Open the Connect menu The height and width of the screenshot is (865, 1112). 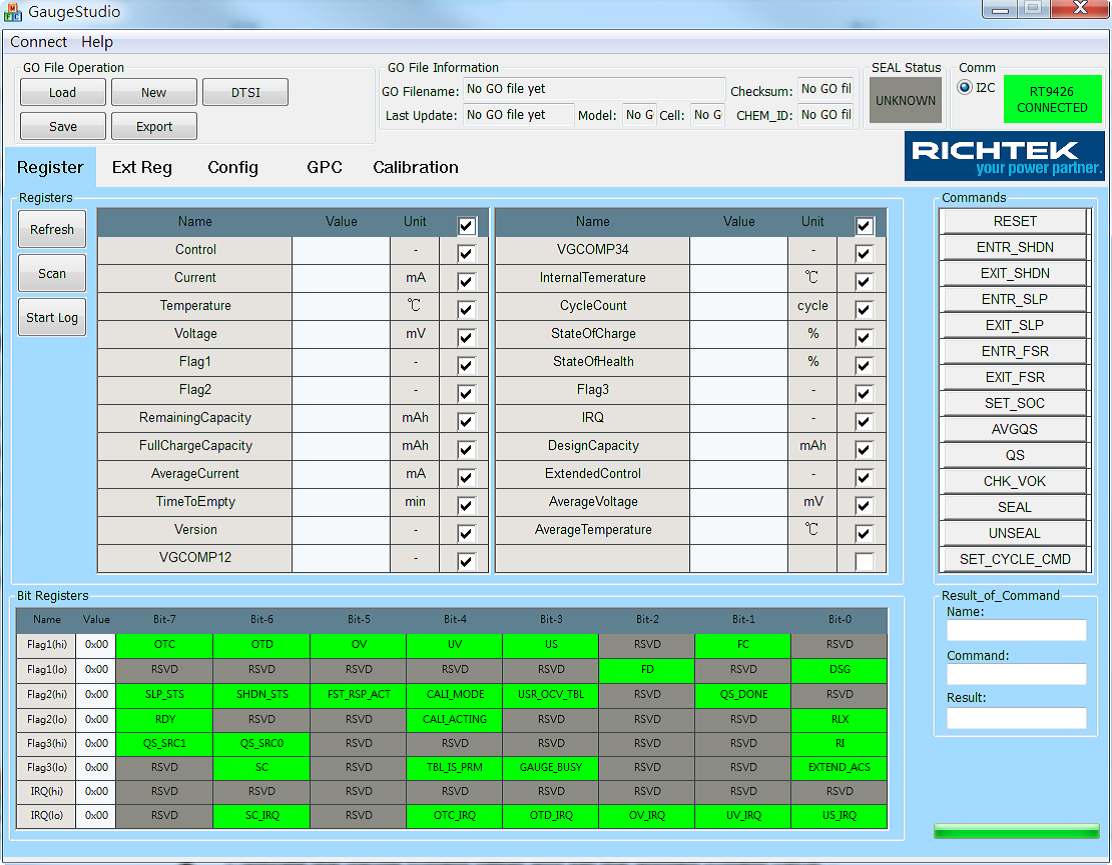click(38, 42)
